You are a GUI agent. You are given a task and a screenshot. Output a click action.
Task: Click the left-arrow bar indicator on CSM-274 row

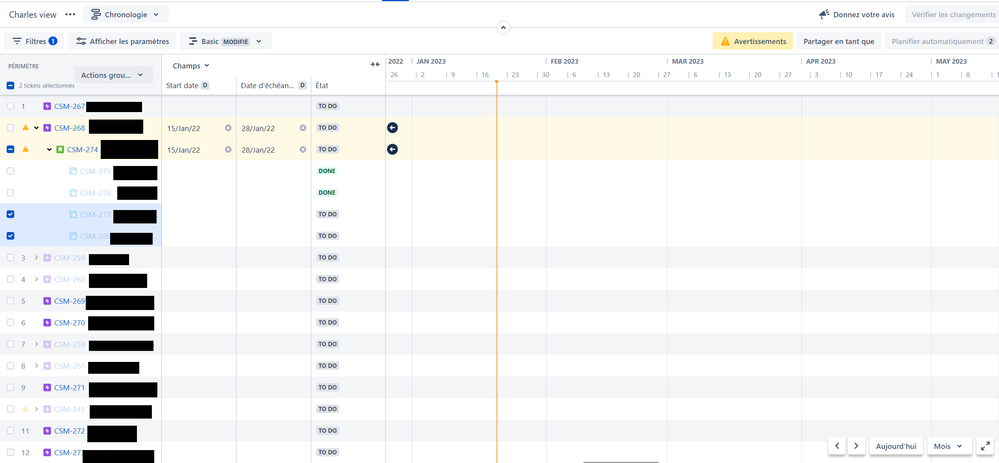[392, 150]
